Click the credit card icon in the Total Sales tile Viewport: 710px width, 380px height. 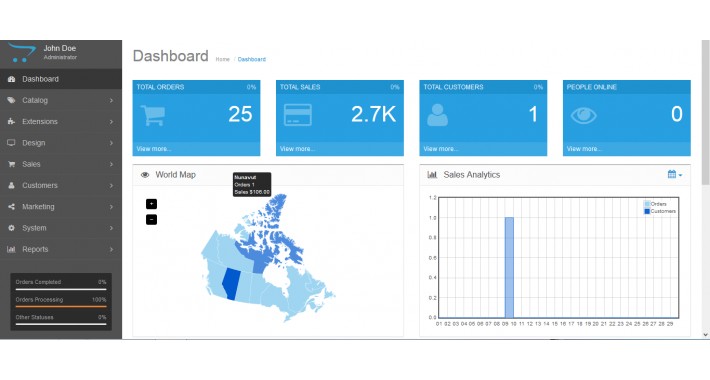(x=297, y=115)
